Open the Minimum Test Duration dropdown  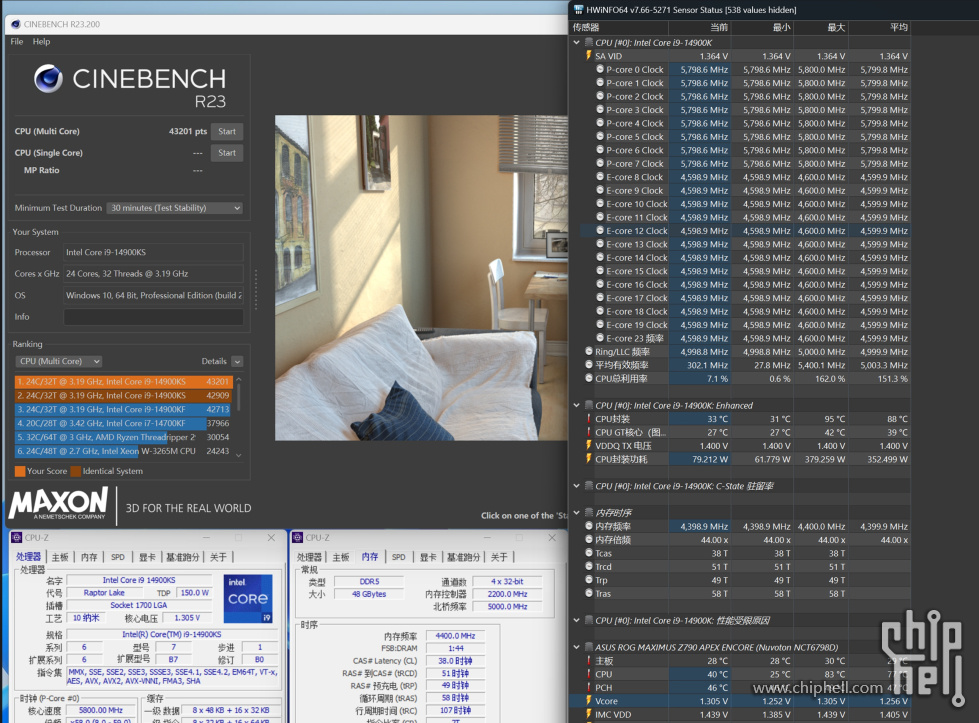point(175,208)
